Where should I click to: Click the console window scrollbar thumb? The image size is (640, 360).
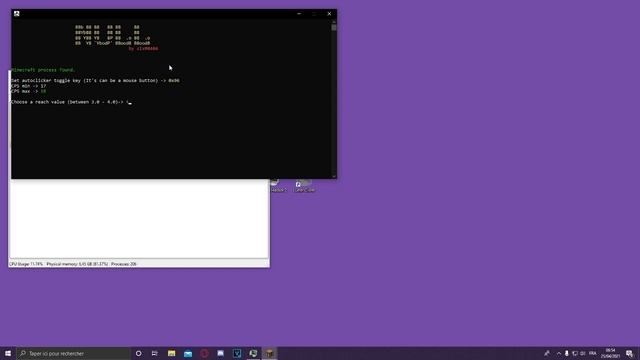tap(334, 27)
